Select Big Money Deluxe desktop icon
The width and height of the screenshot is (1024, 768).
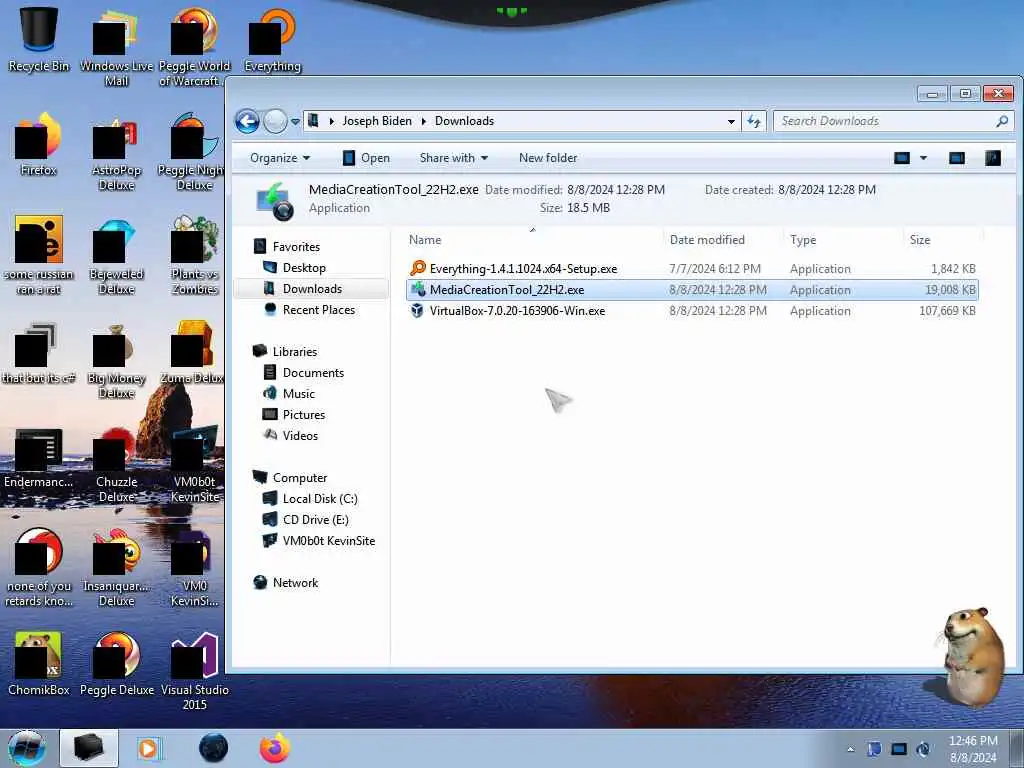point(116,361)
